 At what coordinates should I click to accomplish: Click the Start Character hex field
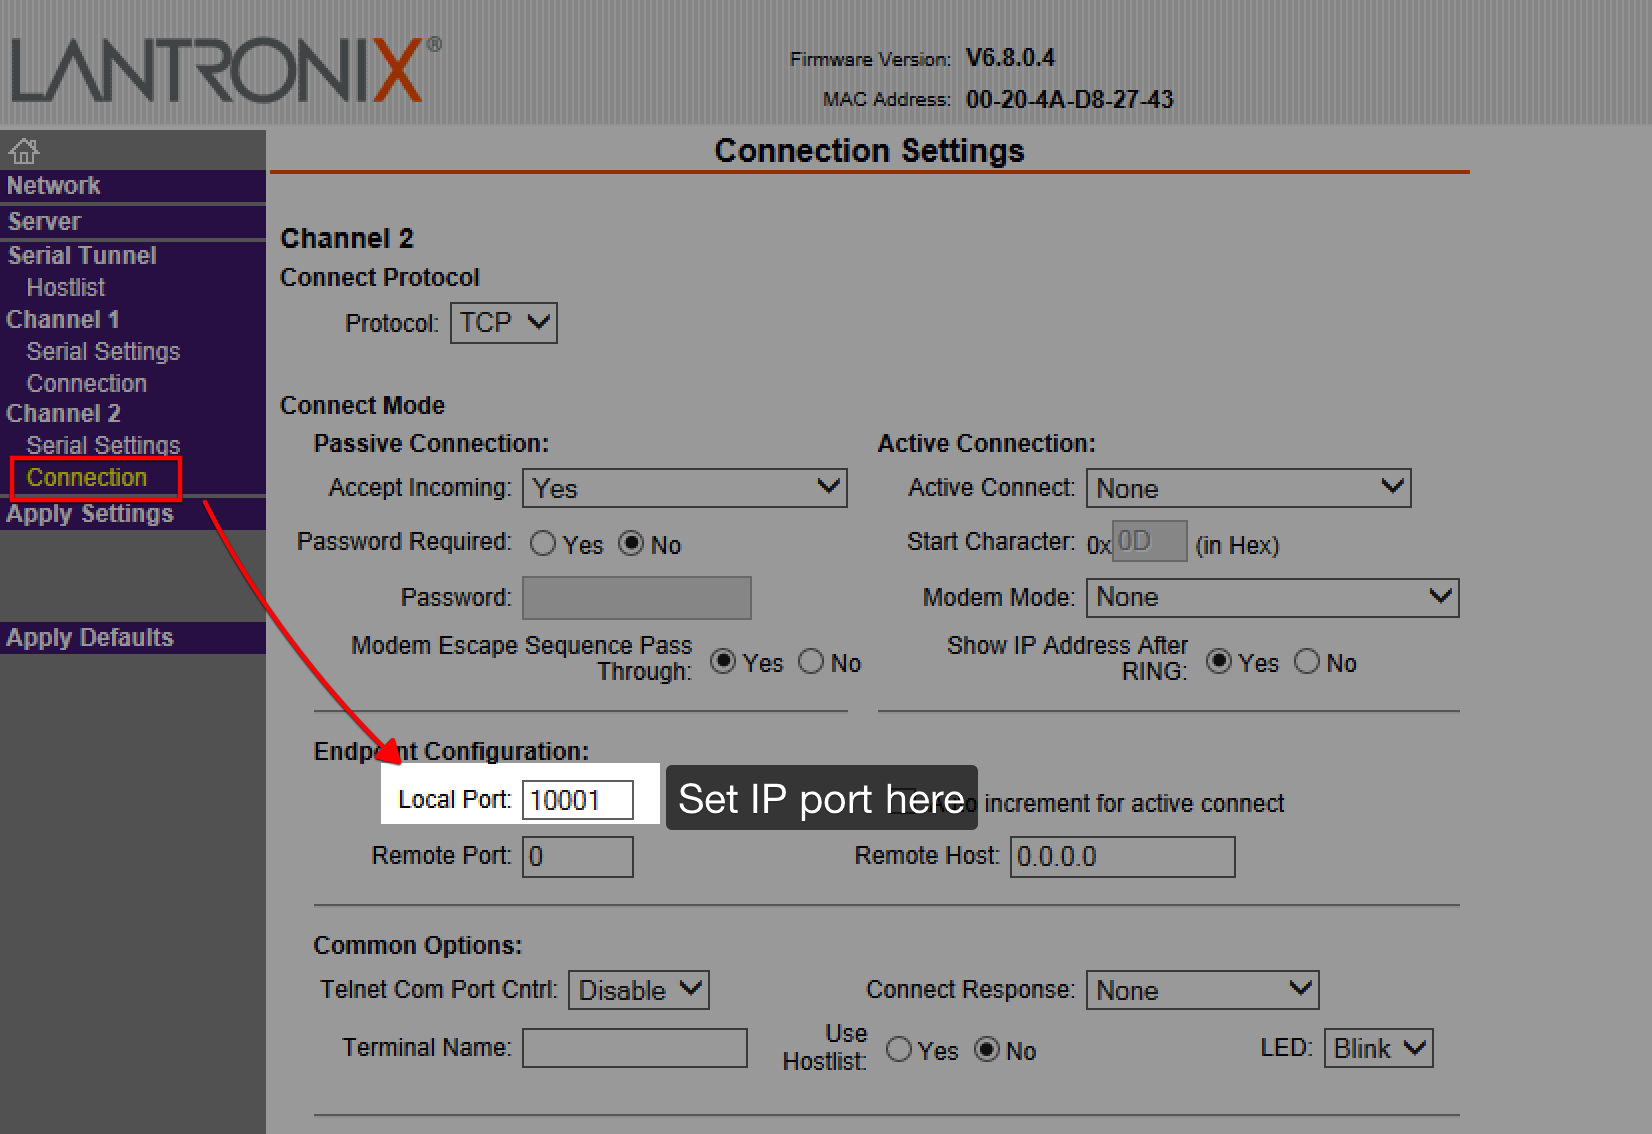[1150, 541]
